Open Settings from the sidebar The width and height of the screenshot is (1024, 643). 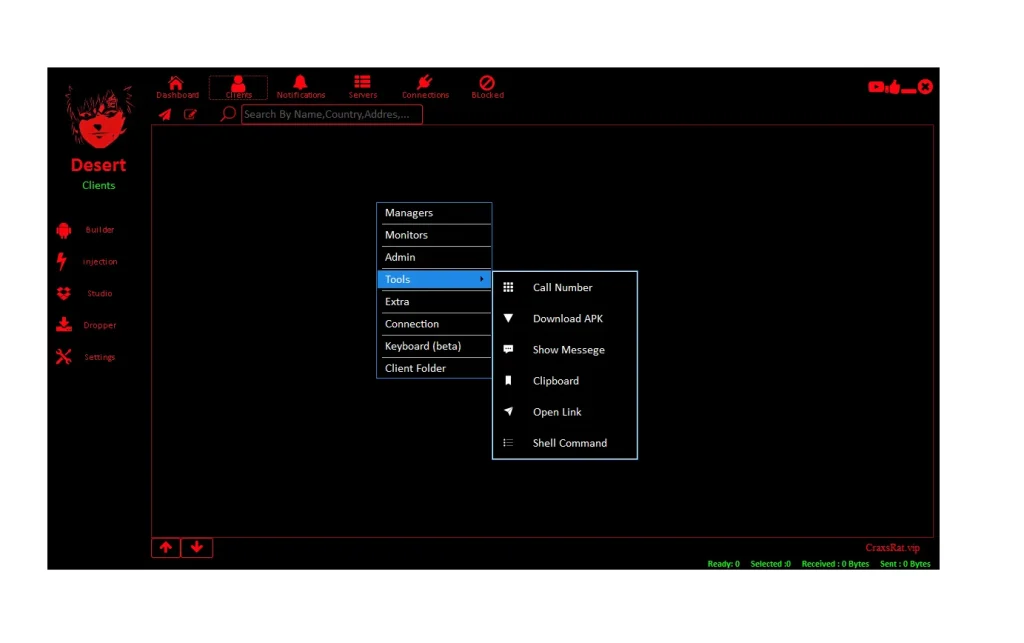click(100, 357)
